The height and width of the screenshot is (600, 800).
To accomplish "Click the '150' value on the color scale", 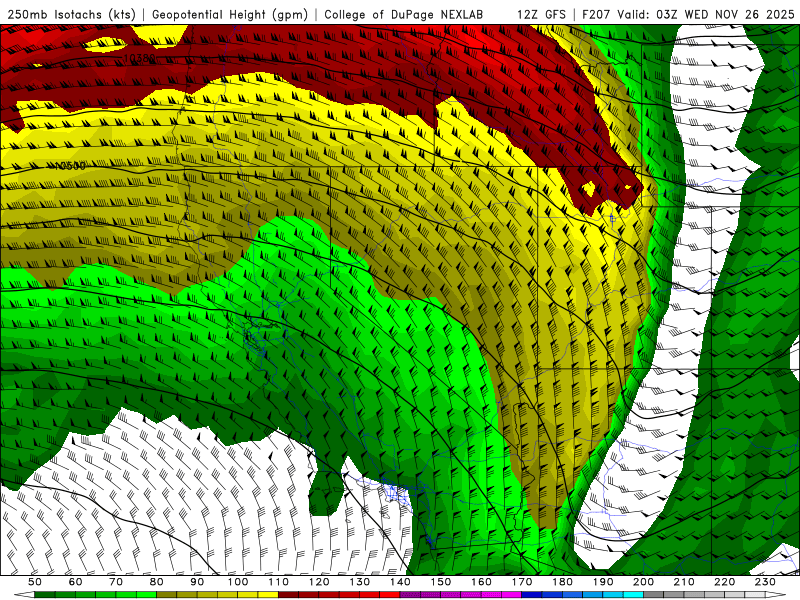I will 441,582.
